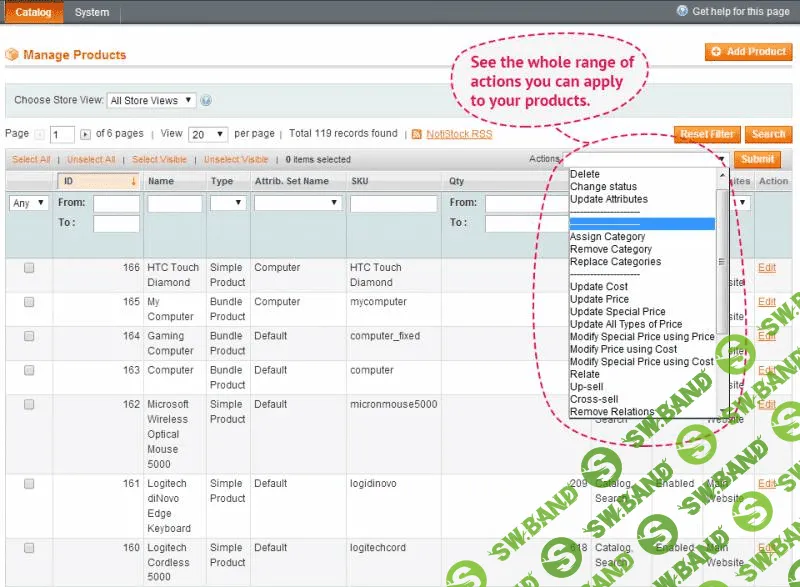Check the checkbox for product 162 Microsoft Wireless Mouse
800x587 pixels.
(x=28, y=405)
